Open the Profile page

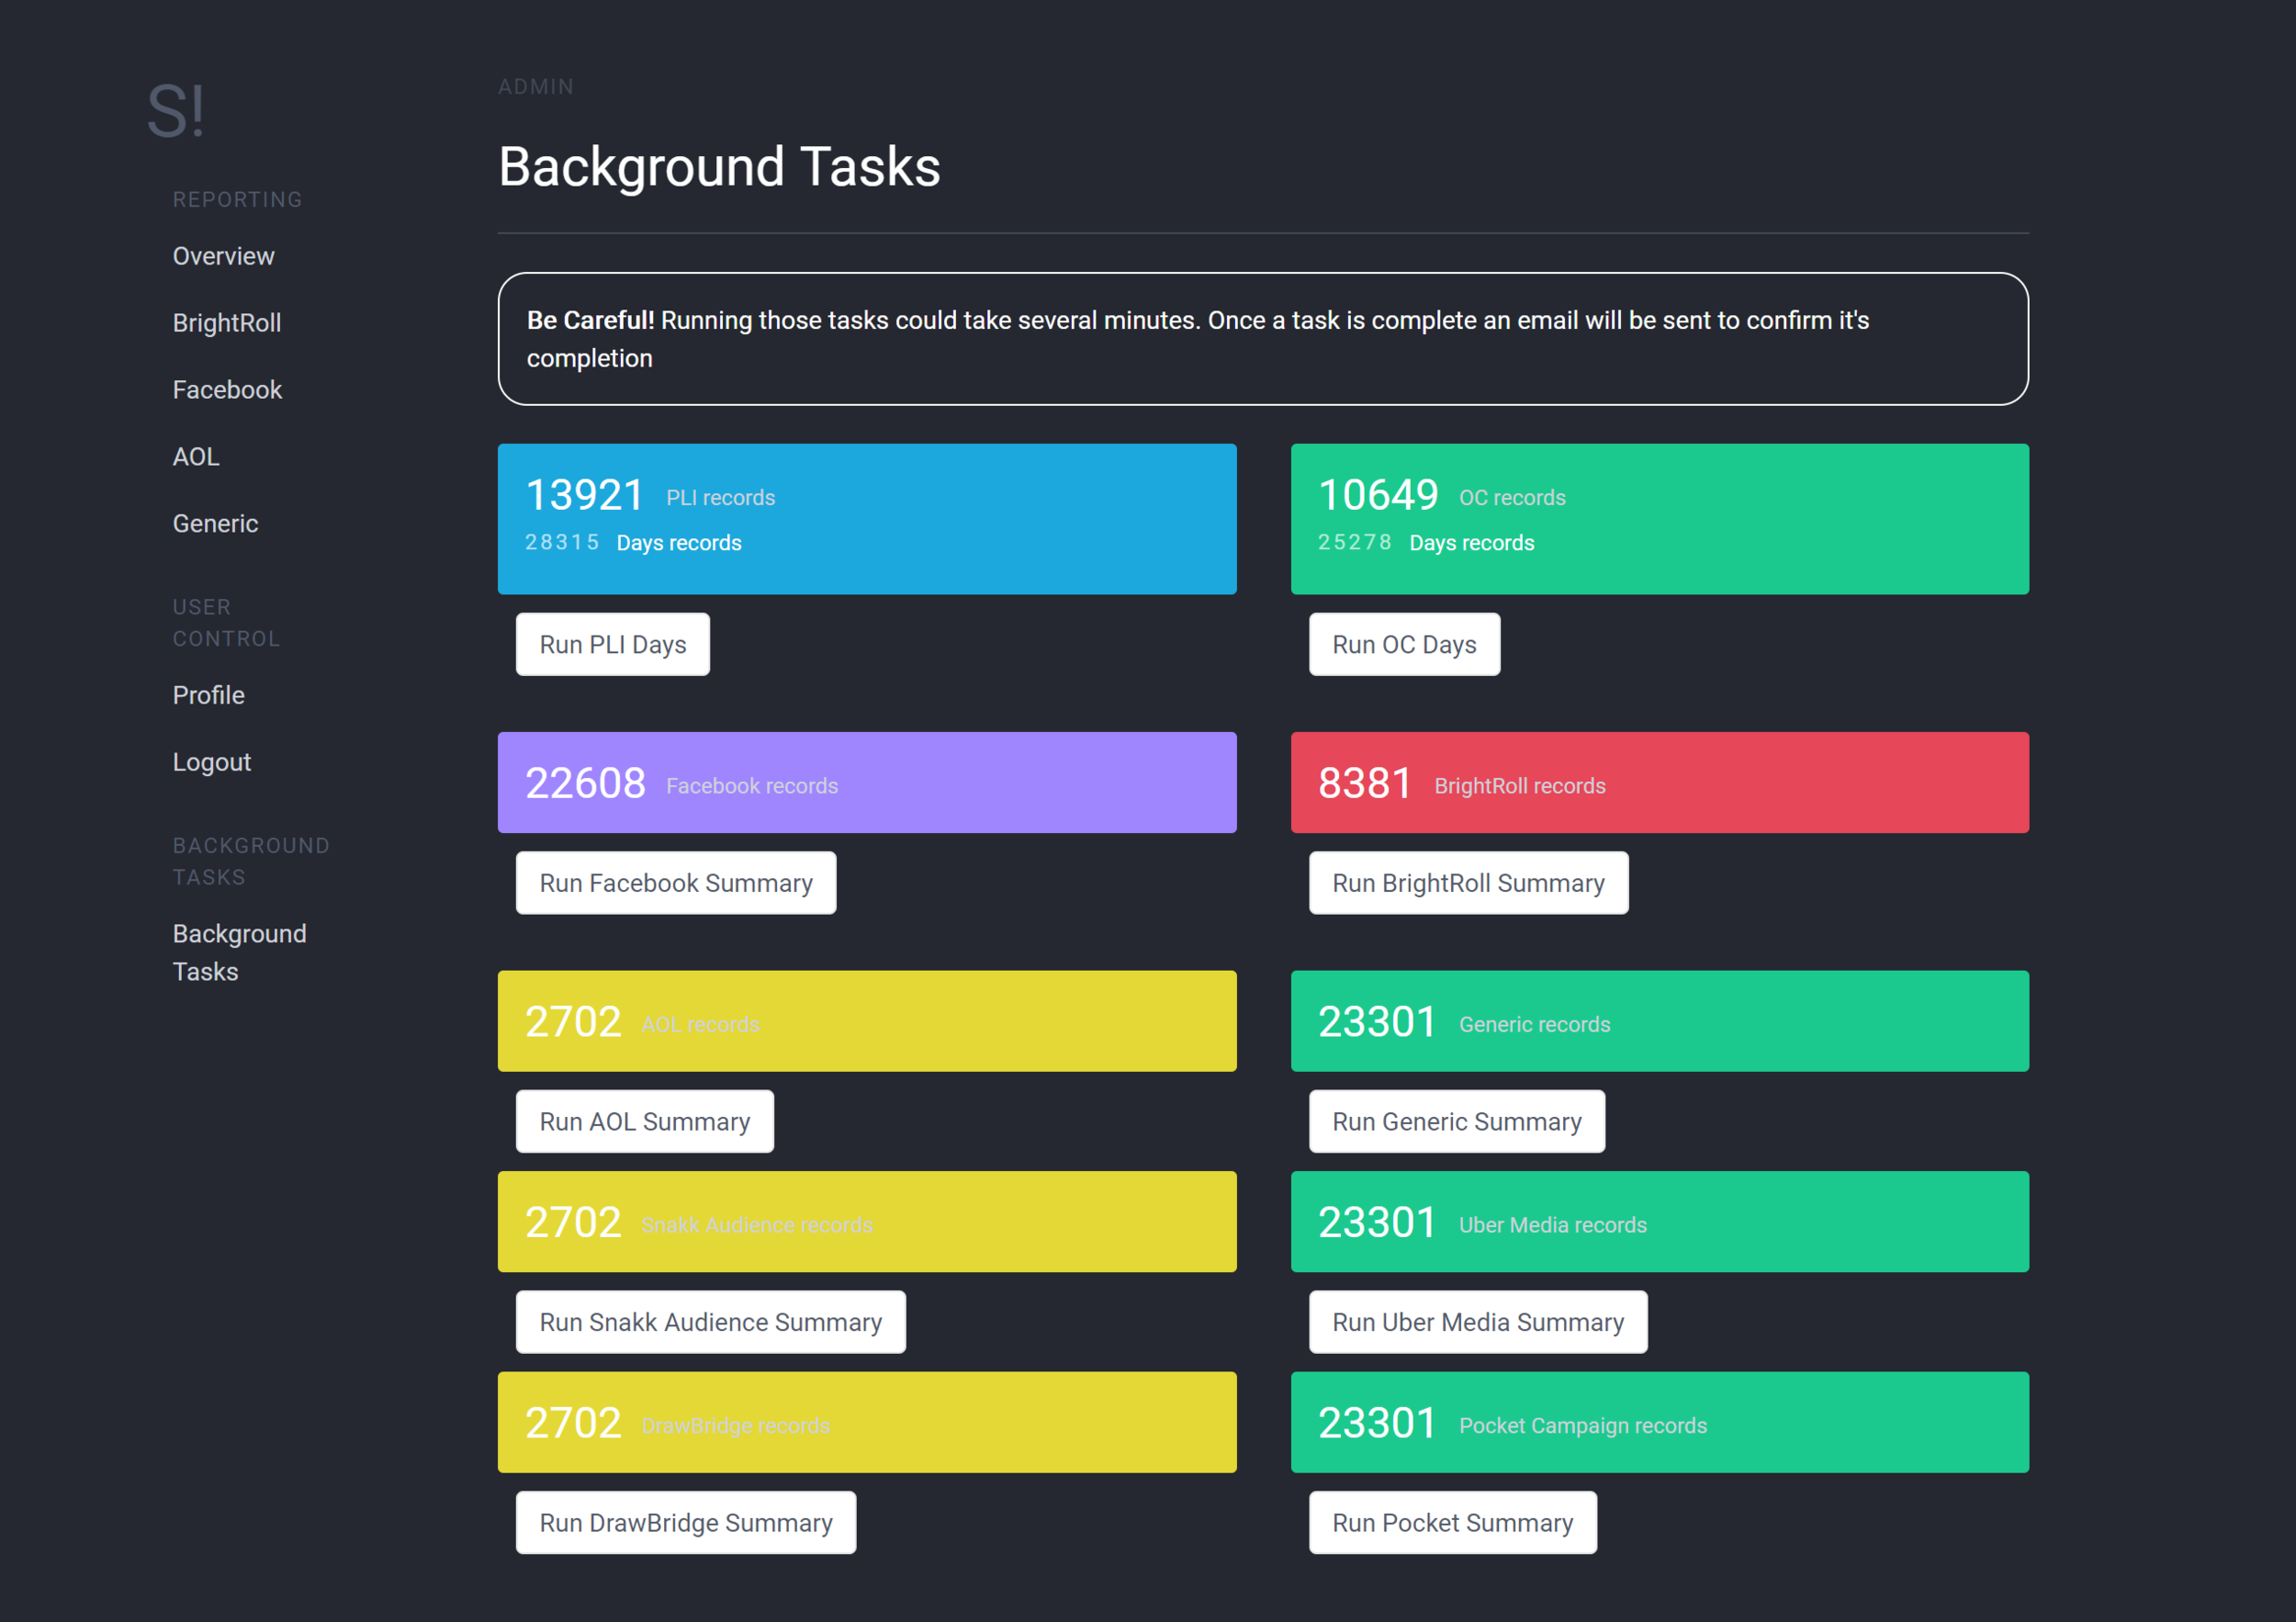[x=208, y=695]
